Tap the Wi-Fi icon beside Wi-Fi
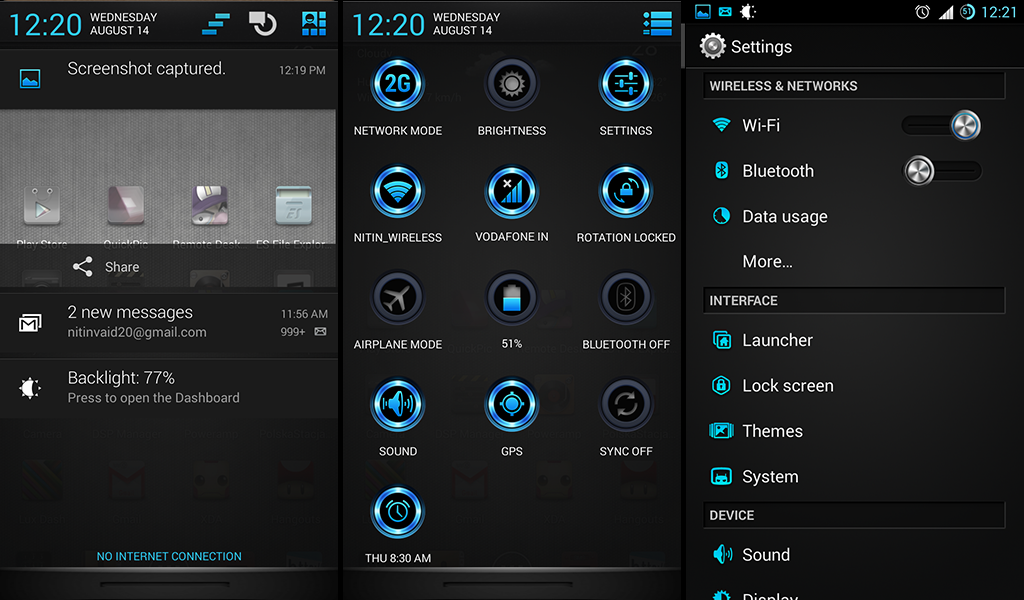Image resolution: width=1024 pixels, height=600 pixels. coord(722,125)
